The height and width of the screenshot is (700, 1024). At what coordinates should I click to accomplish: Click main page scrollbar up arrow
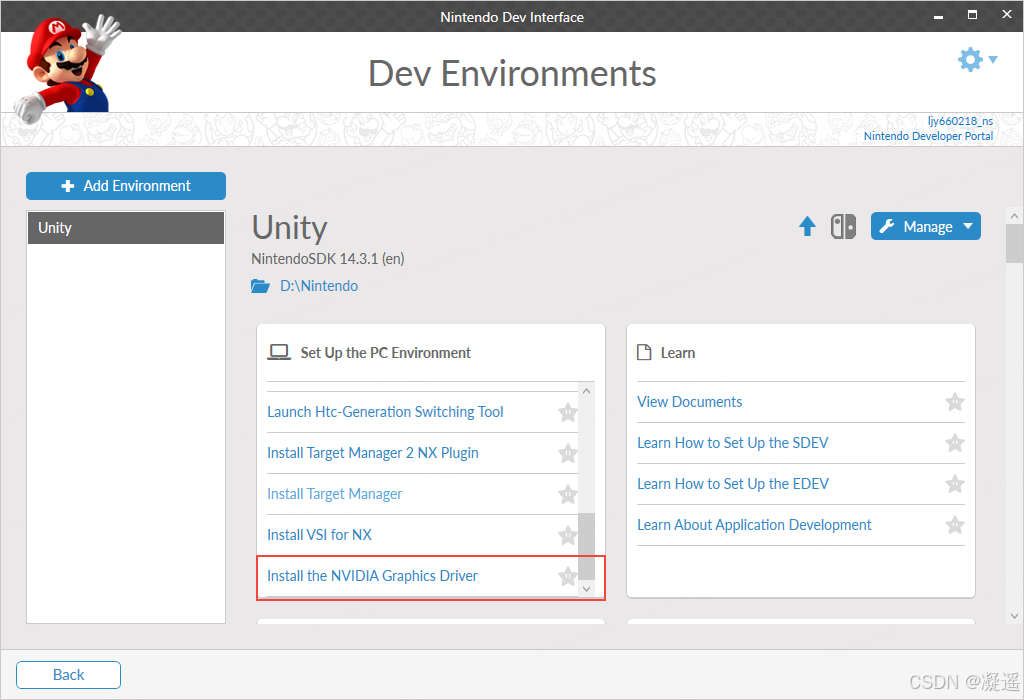[1014, 216]
